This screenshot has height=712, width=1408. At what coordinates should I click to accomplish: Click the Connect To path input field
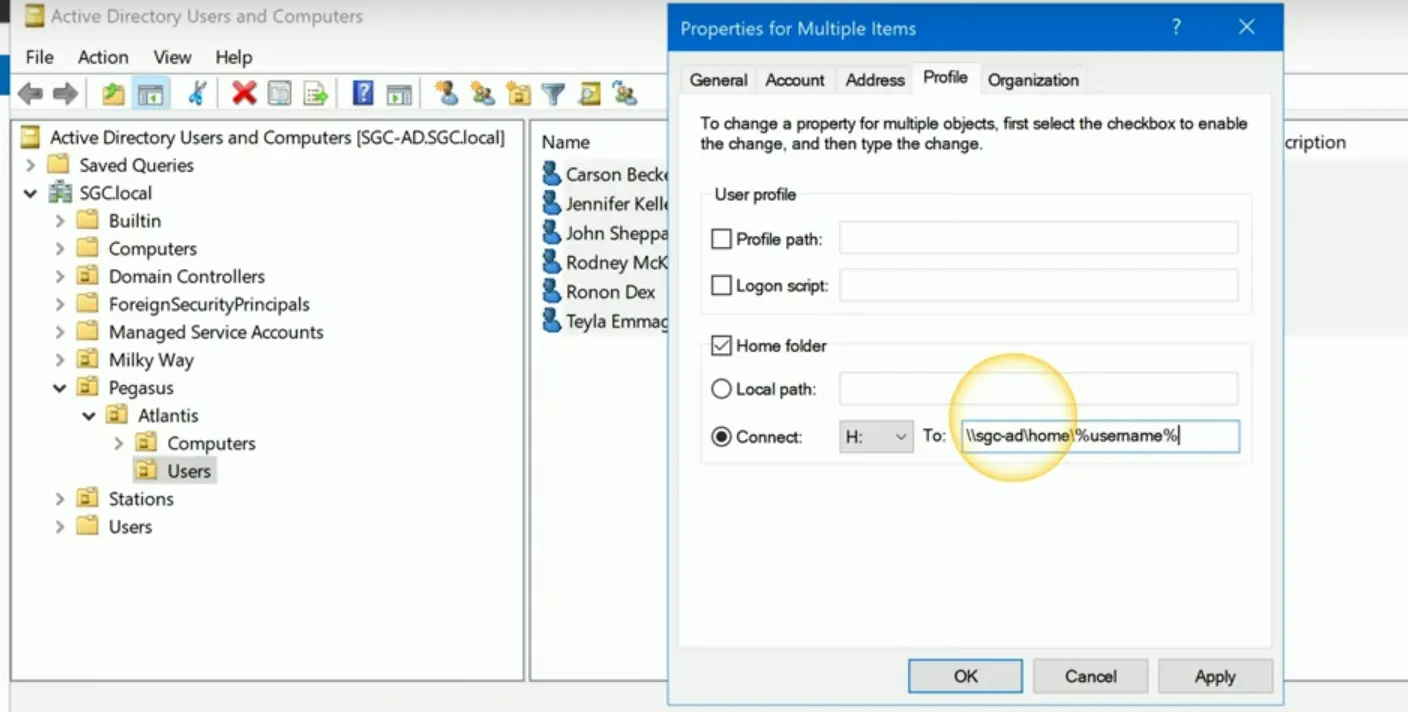coord(1098,437)
